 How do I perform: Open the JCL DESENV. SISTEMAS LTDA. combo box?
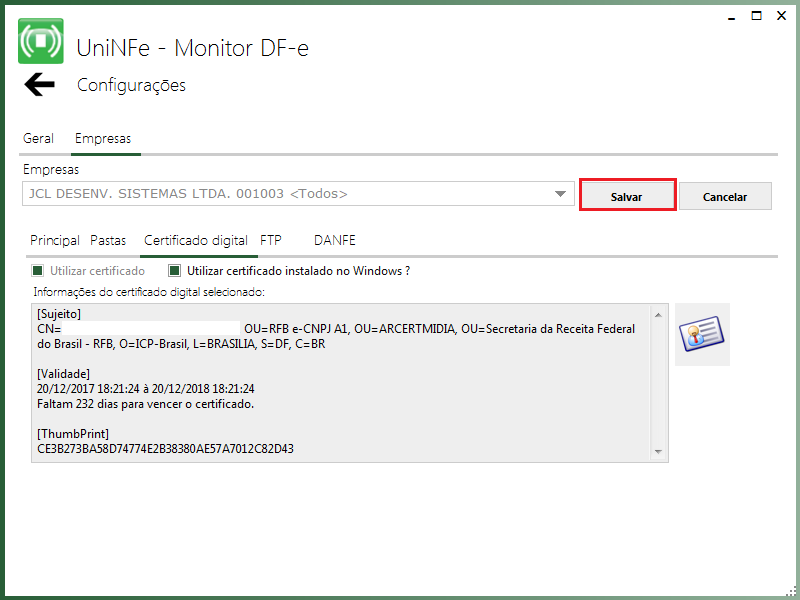point(298,194)
